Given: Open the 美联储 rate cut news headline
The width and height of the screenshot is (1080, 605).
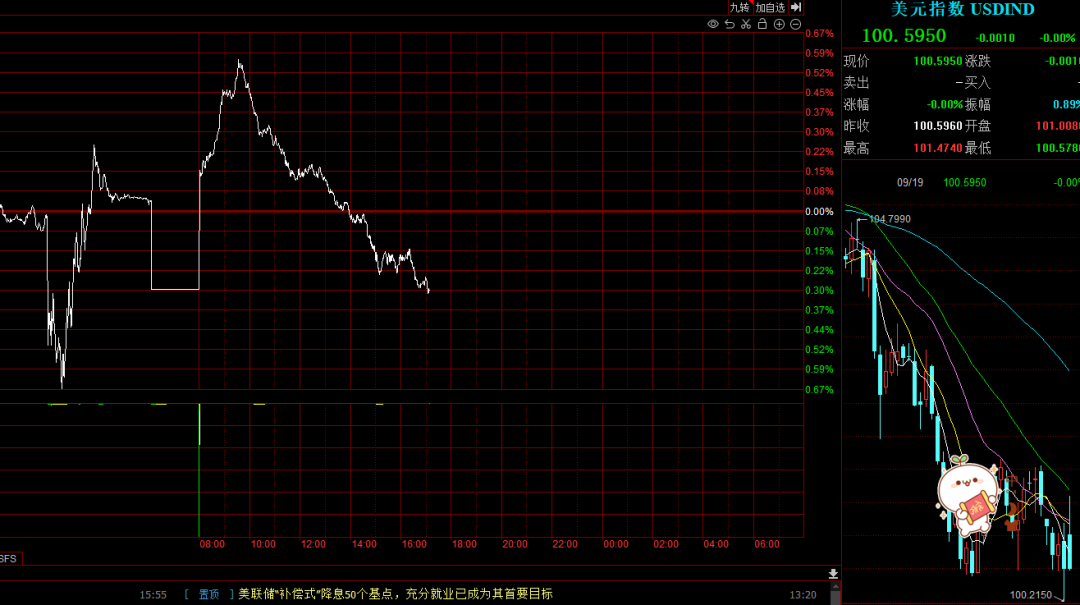Looking at the screenshot, I should coord(395,594).
